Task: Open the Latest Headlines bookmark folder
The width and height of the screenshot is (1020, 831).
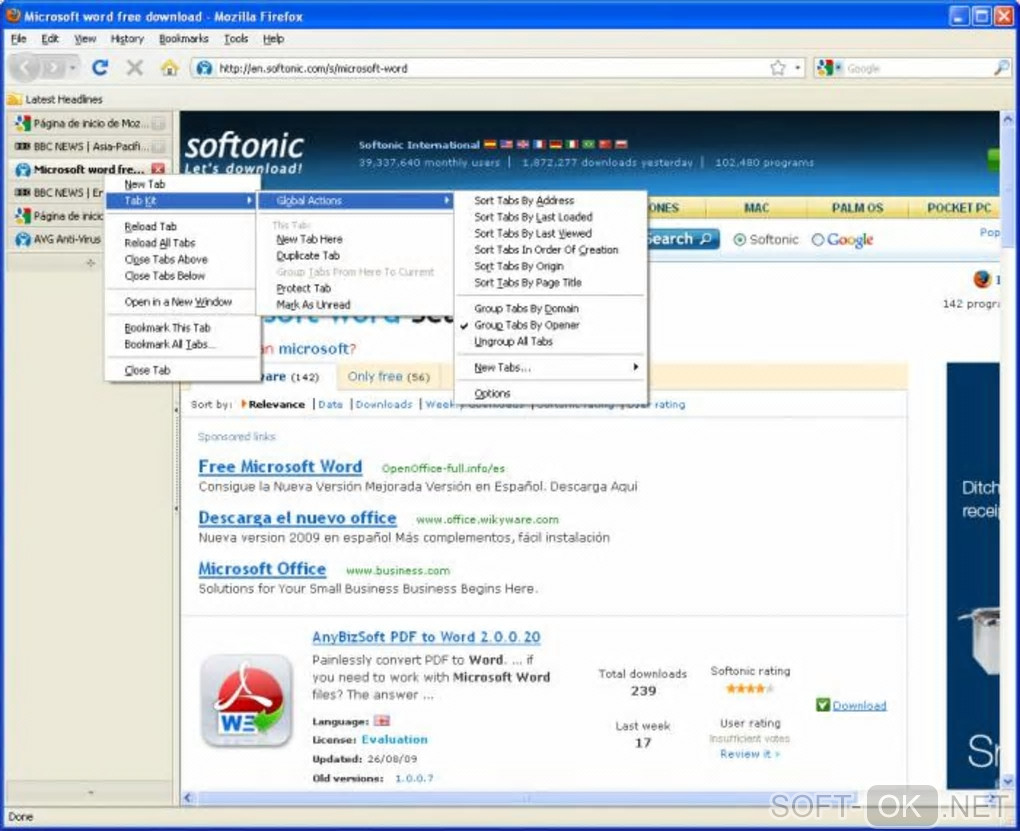Action: point(56,100)
